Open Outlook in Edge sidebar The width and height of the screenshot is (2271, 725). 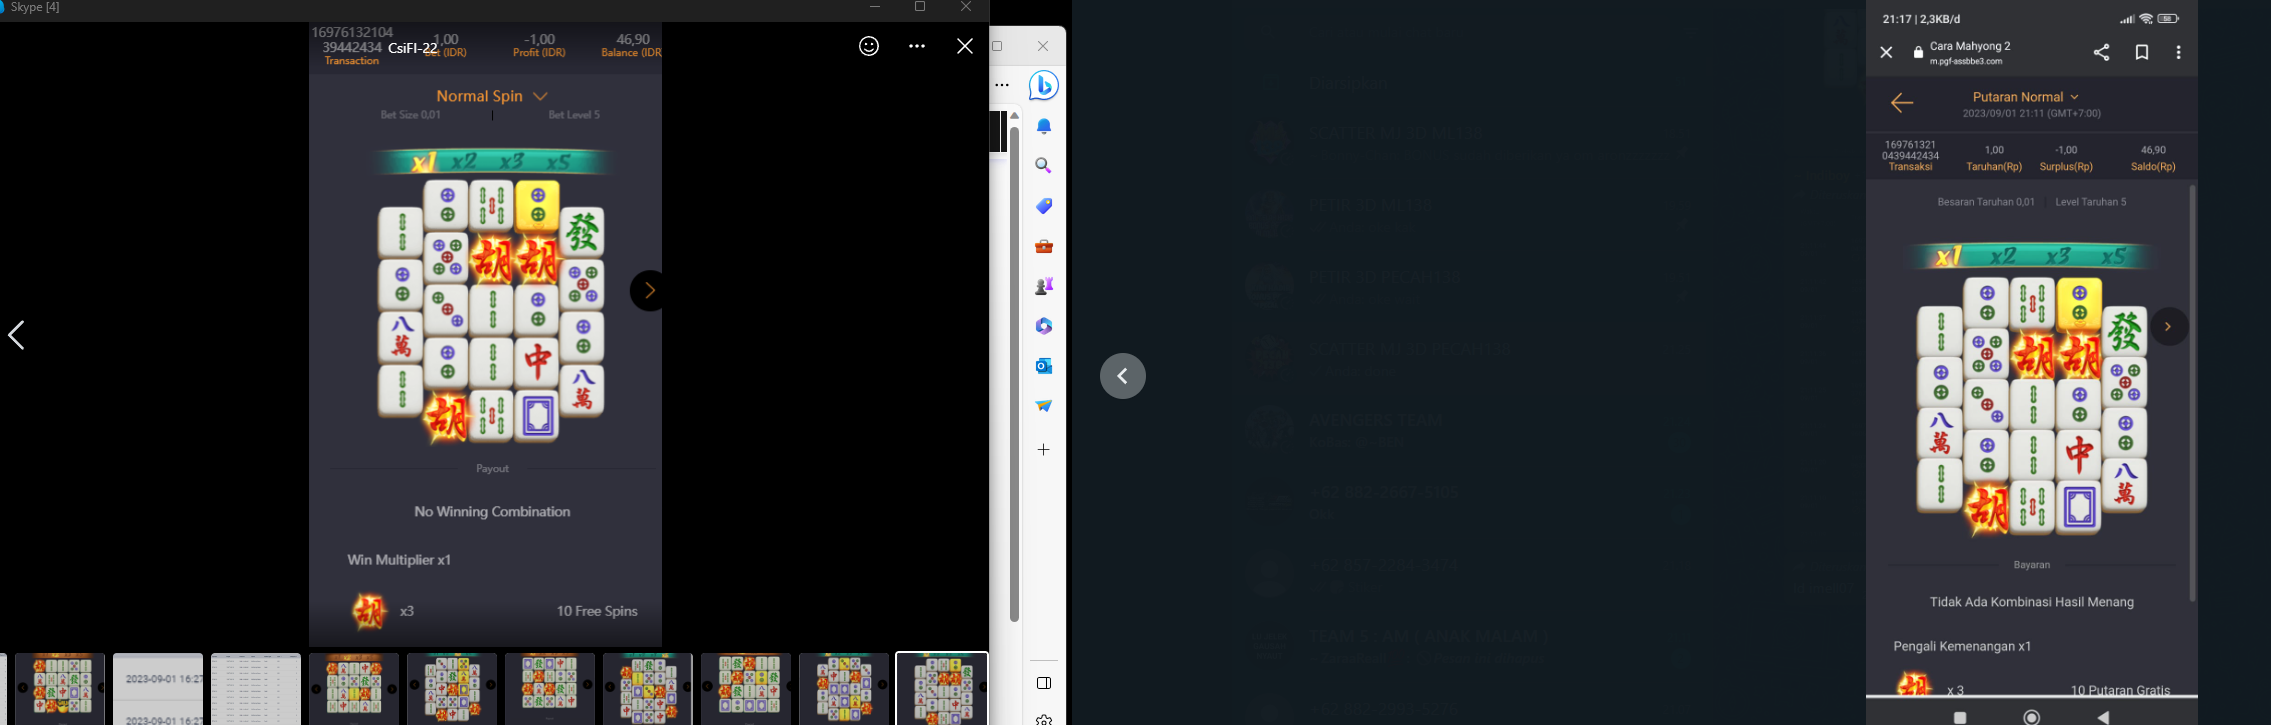tap(1044, 366)
